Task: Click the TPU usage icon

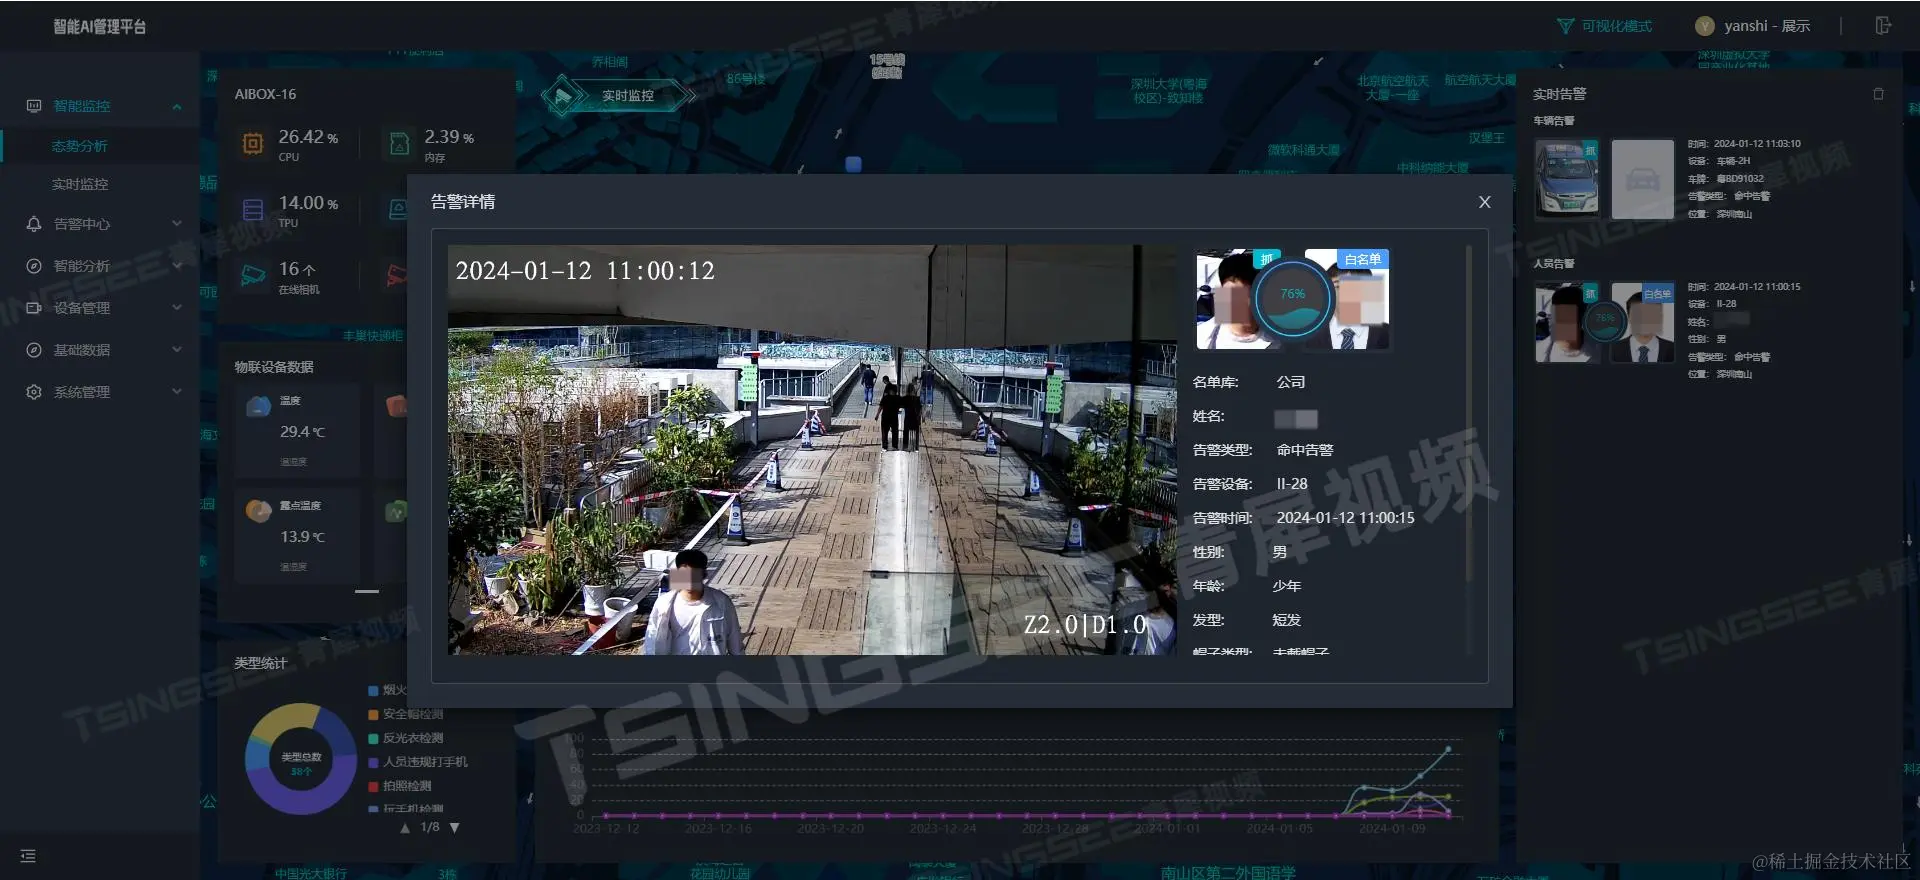Action: [x=253, y=210]
